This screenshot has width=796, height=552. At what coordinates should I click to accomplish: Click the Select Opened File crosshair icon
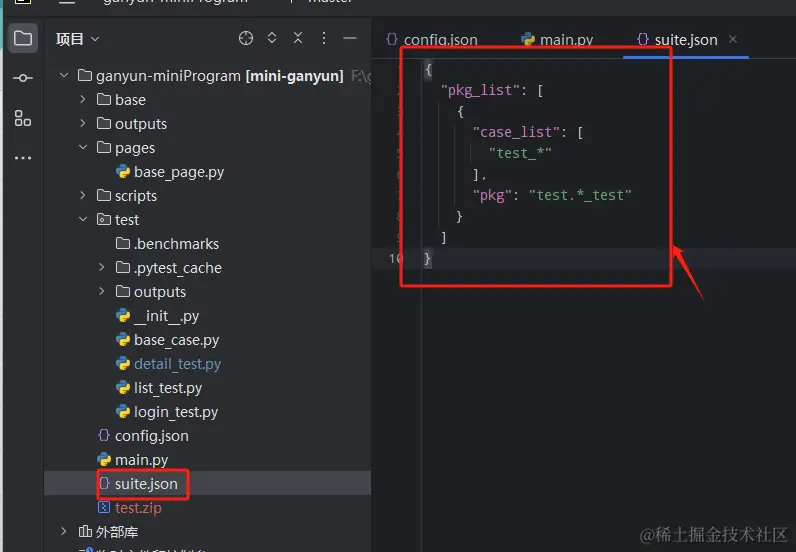(x=246, y=38)
